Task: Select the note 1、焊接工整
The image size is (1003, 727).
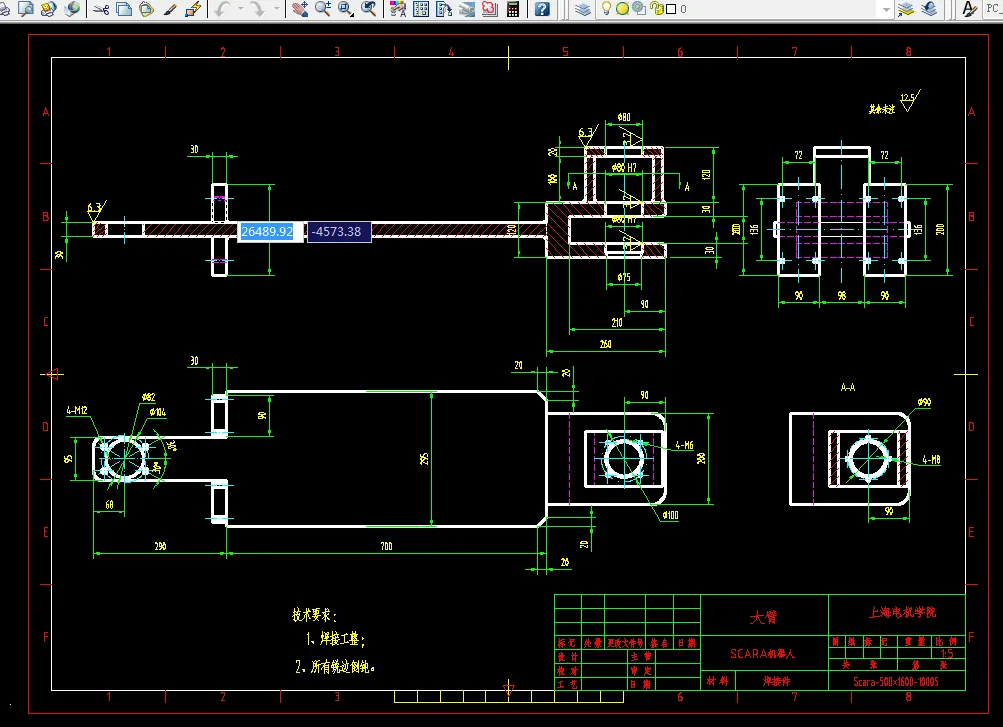Action: (335, 639)
